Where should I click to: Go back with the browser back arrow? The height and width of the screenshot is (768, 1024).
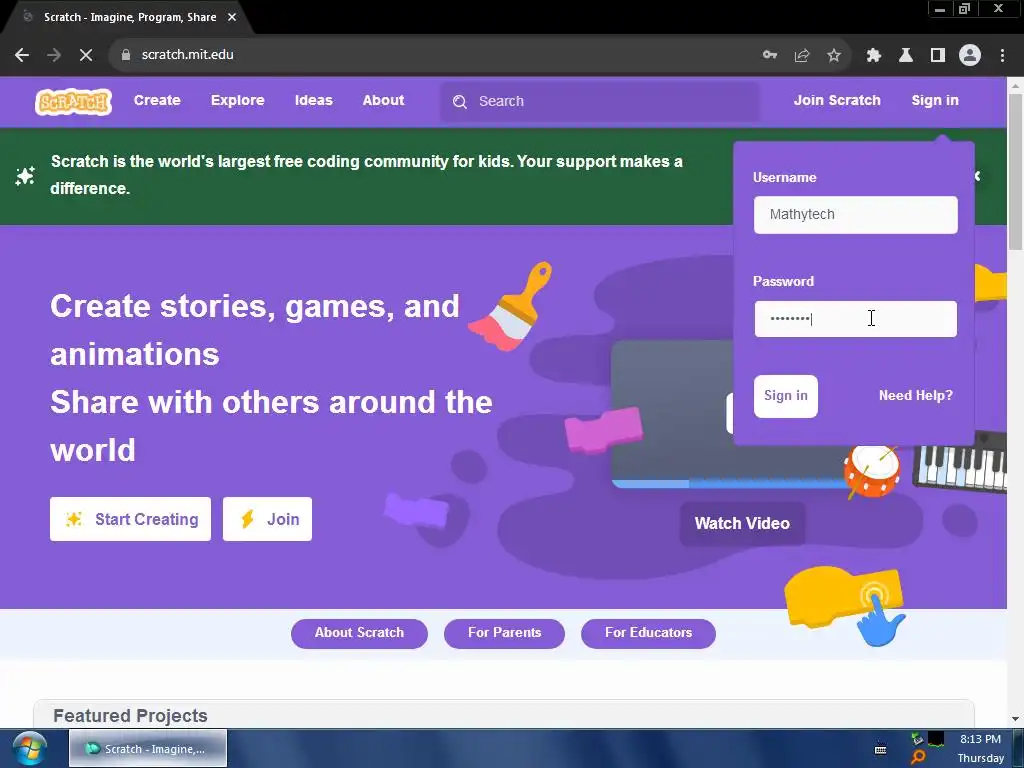(x=22, y=55)
